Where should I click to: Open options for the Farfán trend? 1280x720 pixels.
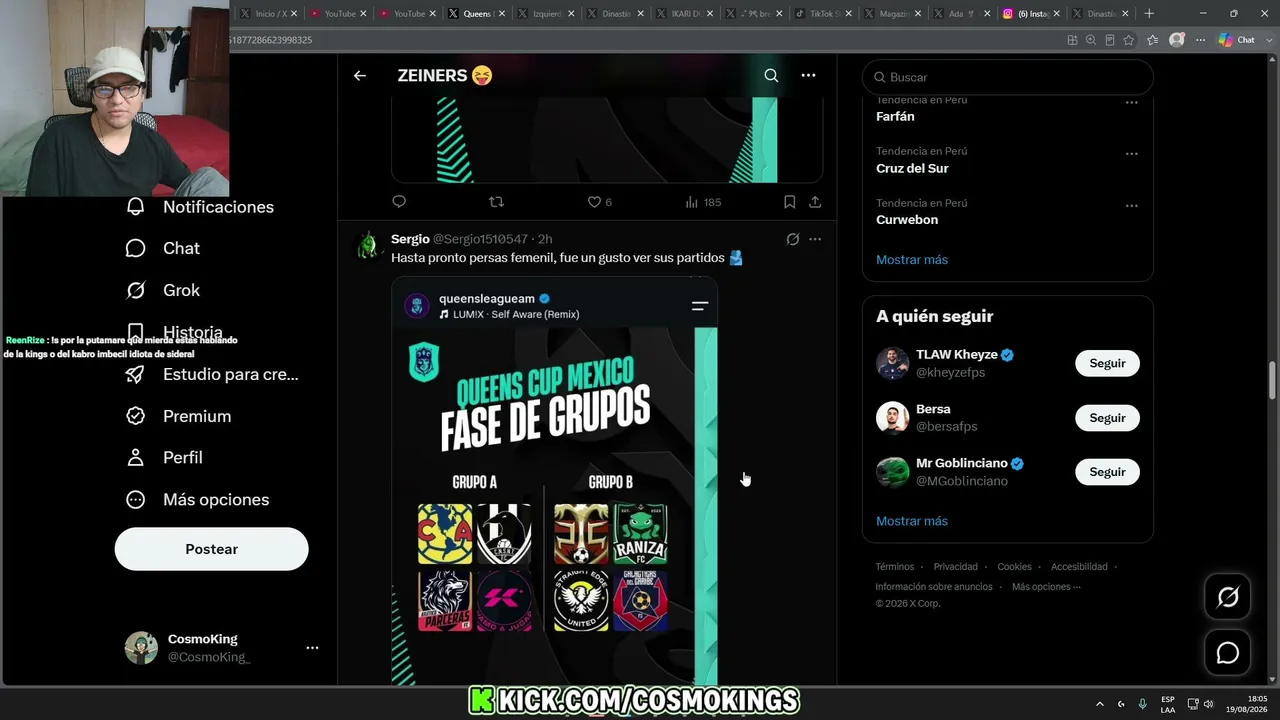(1132, 102)
